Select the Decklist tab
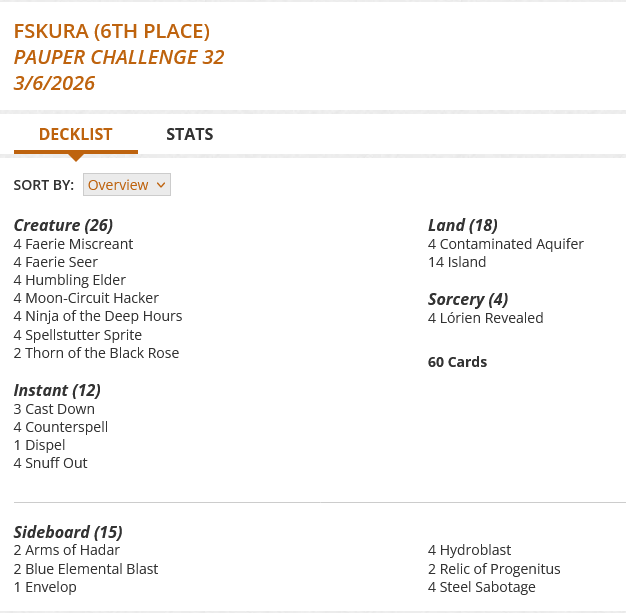 point(75,135)
